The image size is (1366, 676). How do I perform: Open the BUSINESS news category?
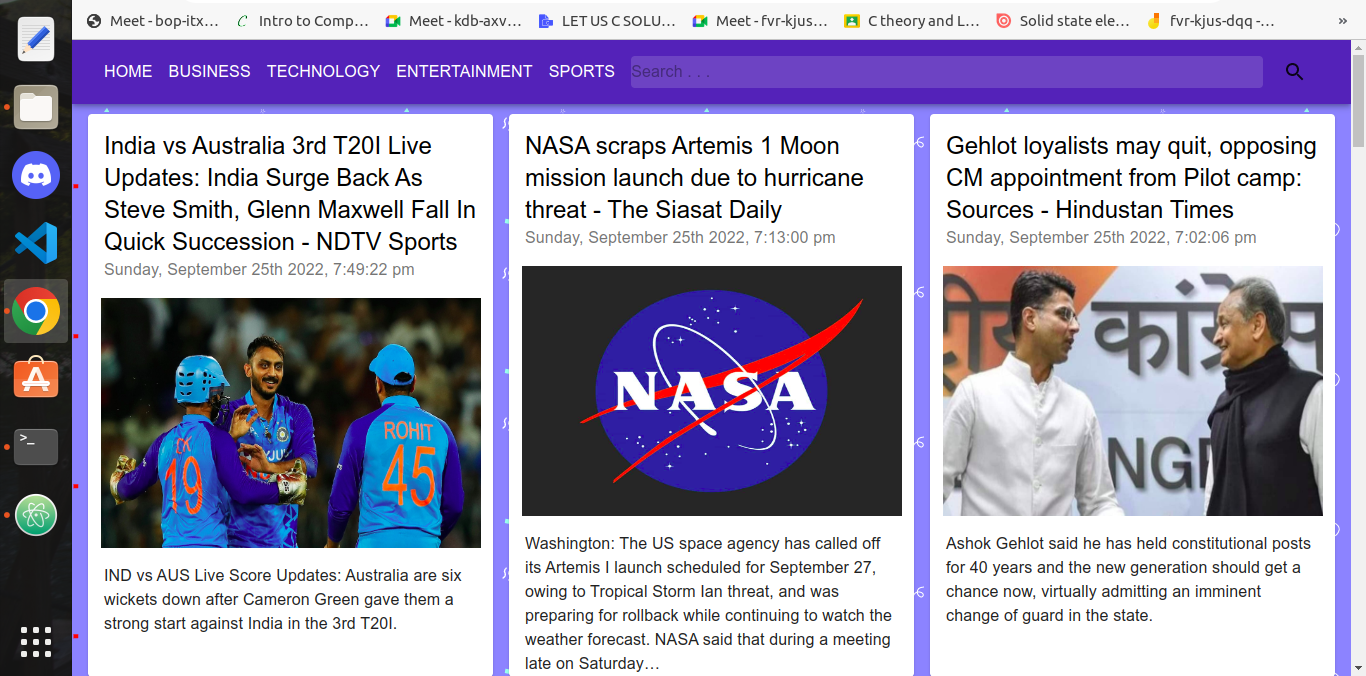pos(209,72)
